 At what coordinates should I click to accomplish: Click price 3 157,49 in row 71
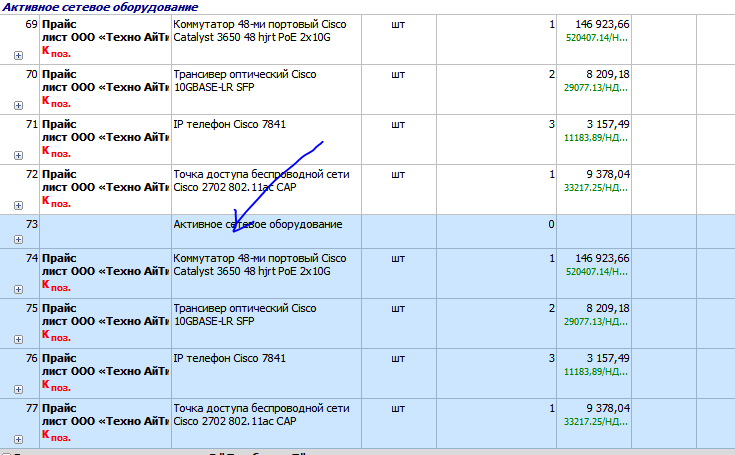(x=608, y=124)
